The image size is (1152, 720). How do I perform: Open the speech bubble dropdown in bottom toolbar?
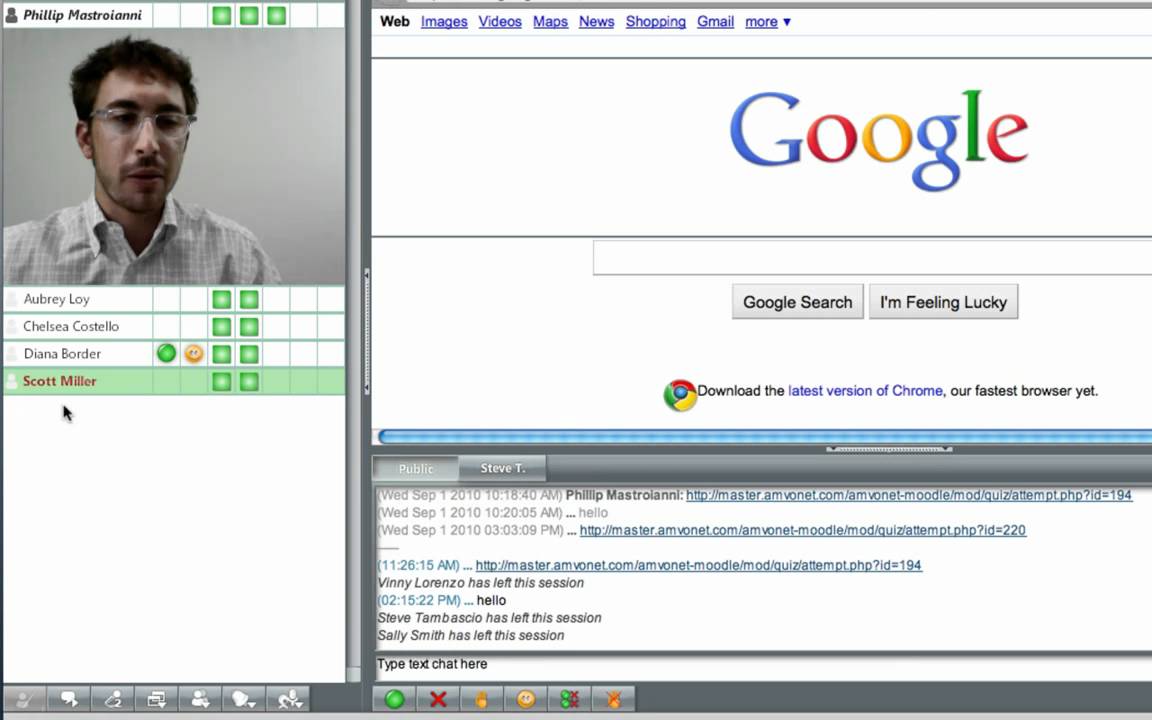pyautogui.click(x=245, y=699)
